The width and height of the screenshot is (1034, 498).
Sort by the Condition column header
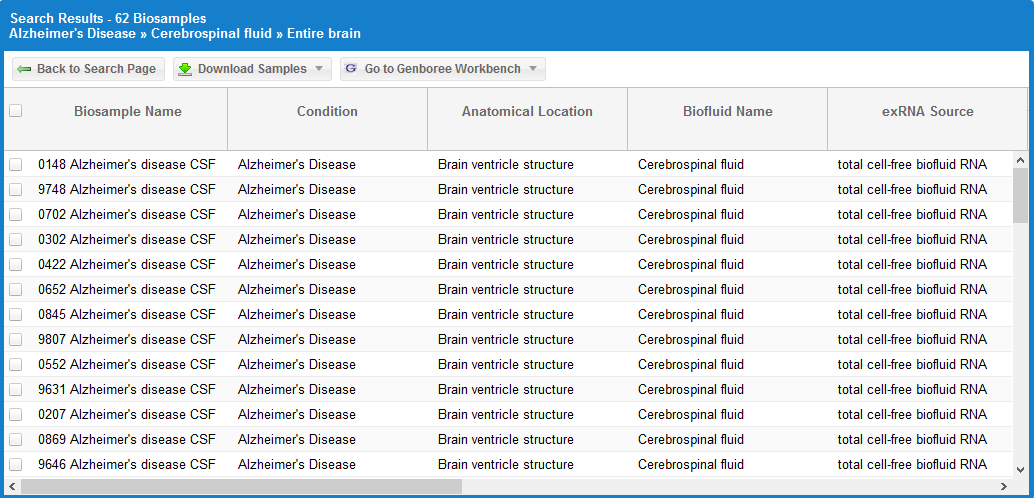tap(327, 112)
